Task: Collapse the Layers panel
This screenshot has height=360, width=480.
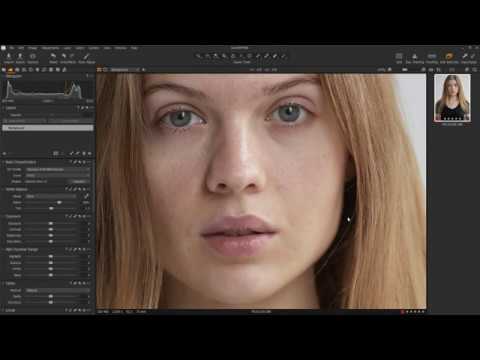Action: tap(4, 108)
